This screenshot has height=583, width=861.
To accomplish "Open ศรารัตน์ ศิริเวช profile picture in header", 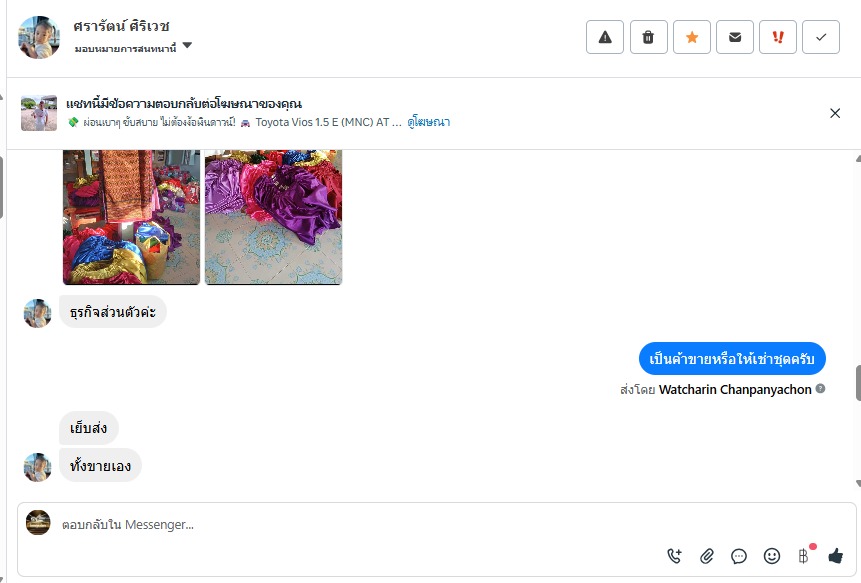I will [x=39, y=37].
